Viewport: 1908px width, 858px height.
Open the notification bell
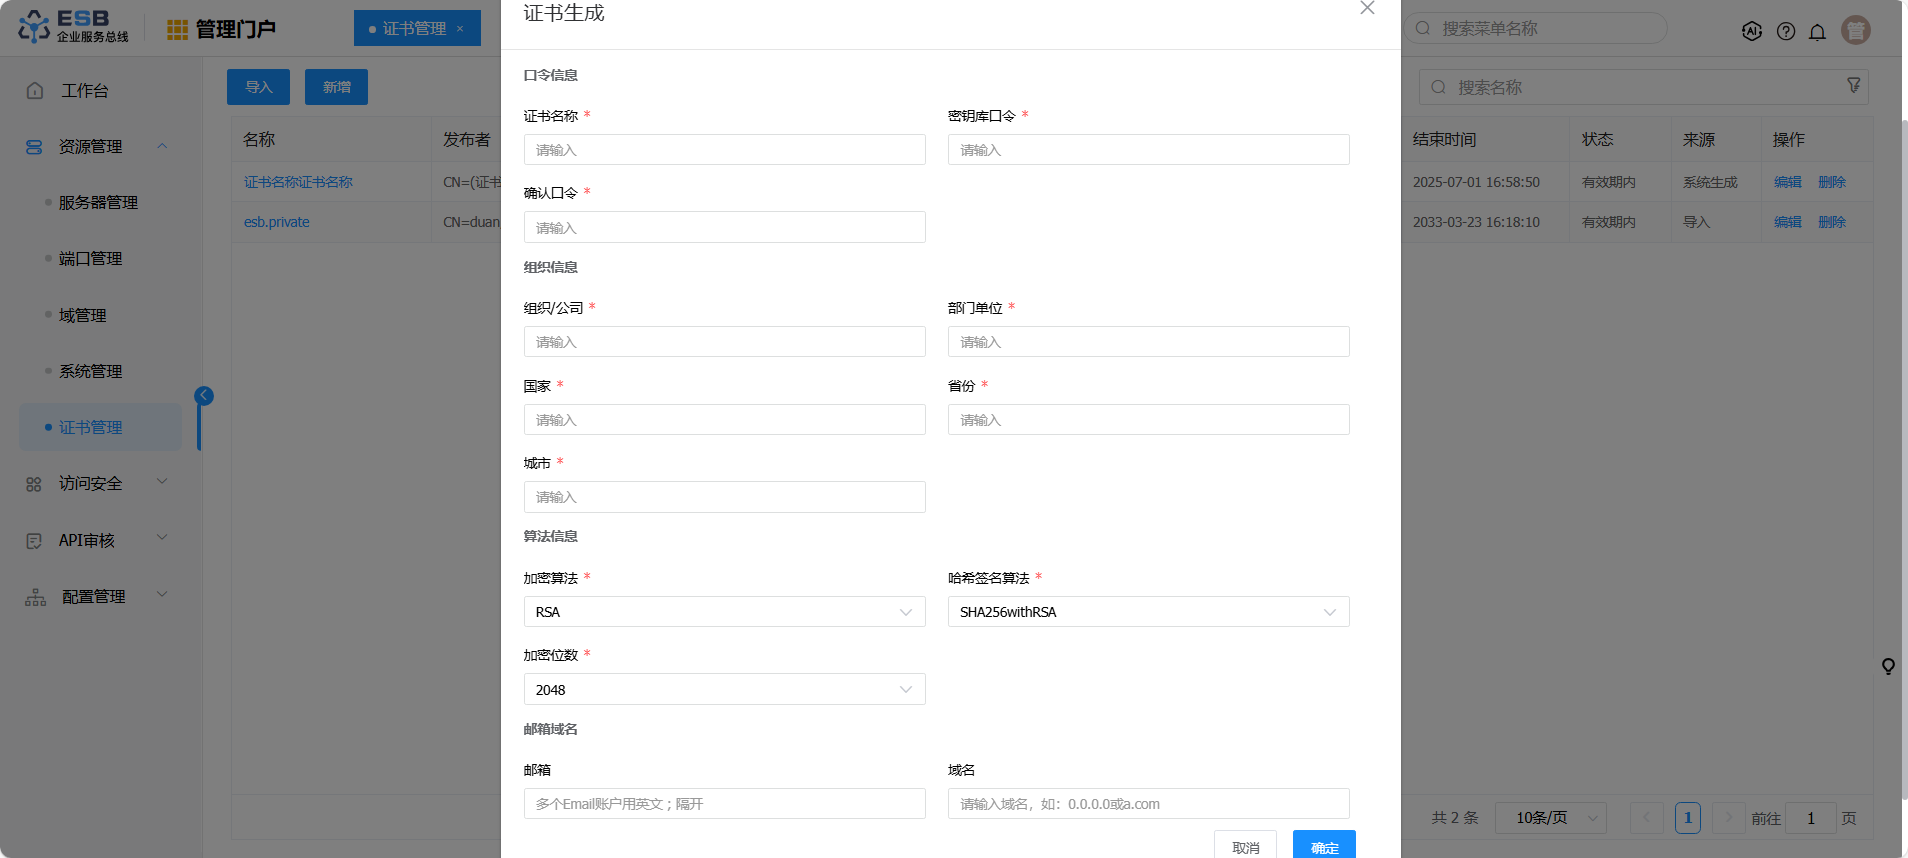[1817, 31]
